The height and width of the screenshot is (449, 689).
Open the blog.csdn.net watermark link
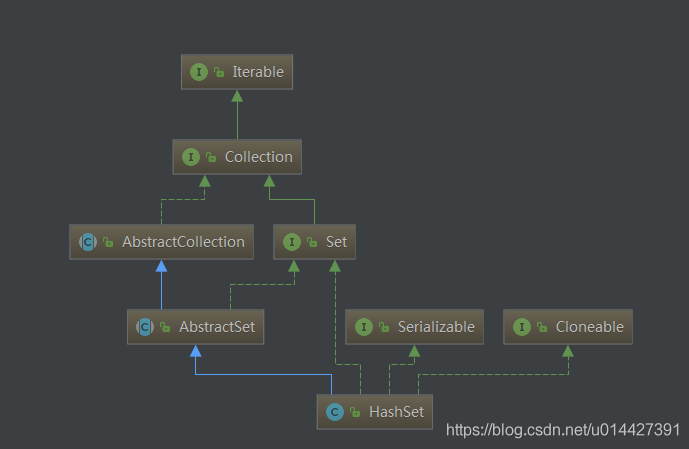point(563,430)
